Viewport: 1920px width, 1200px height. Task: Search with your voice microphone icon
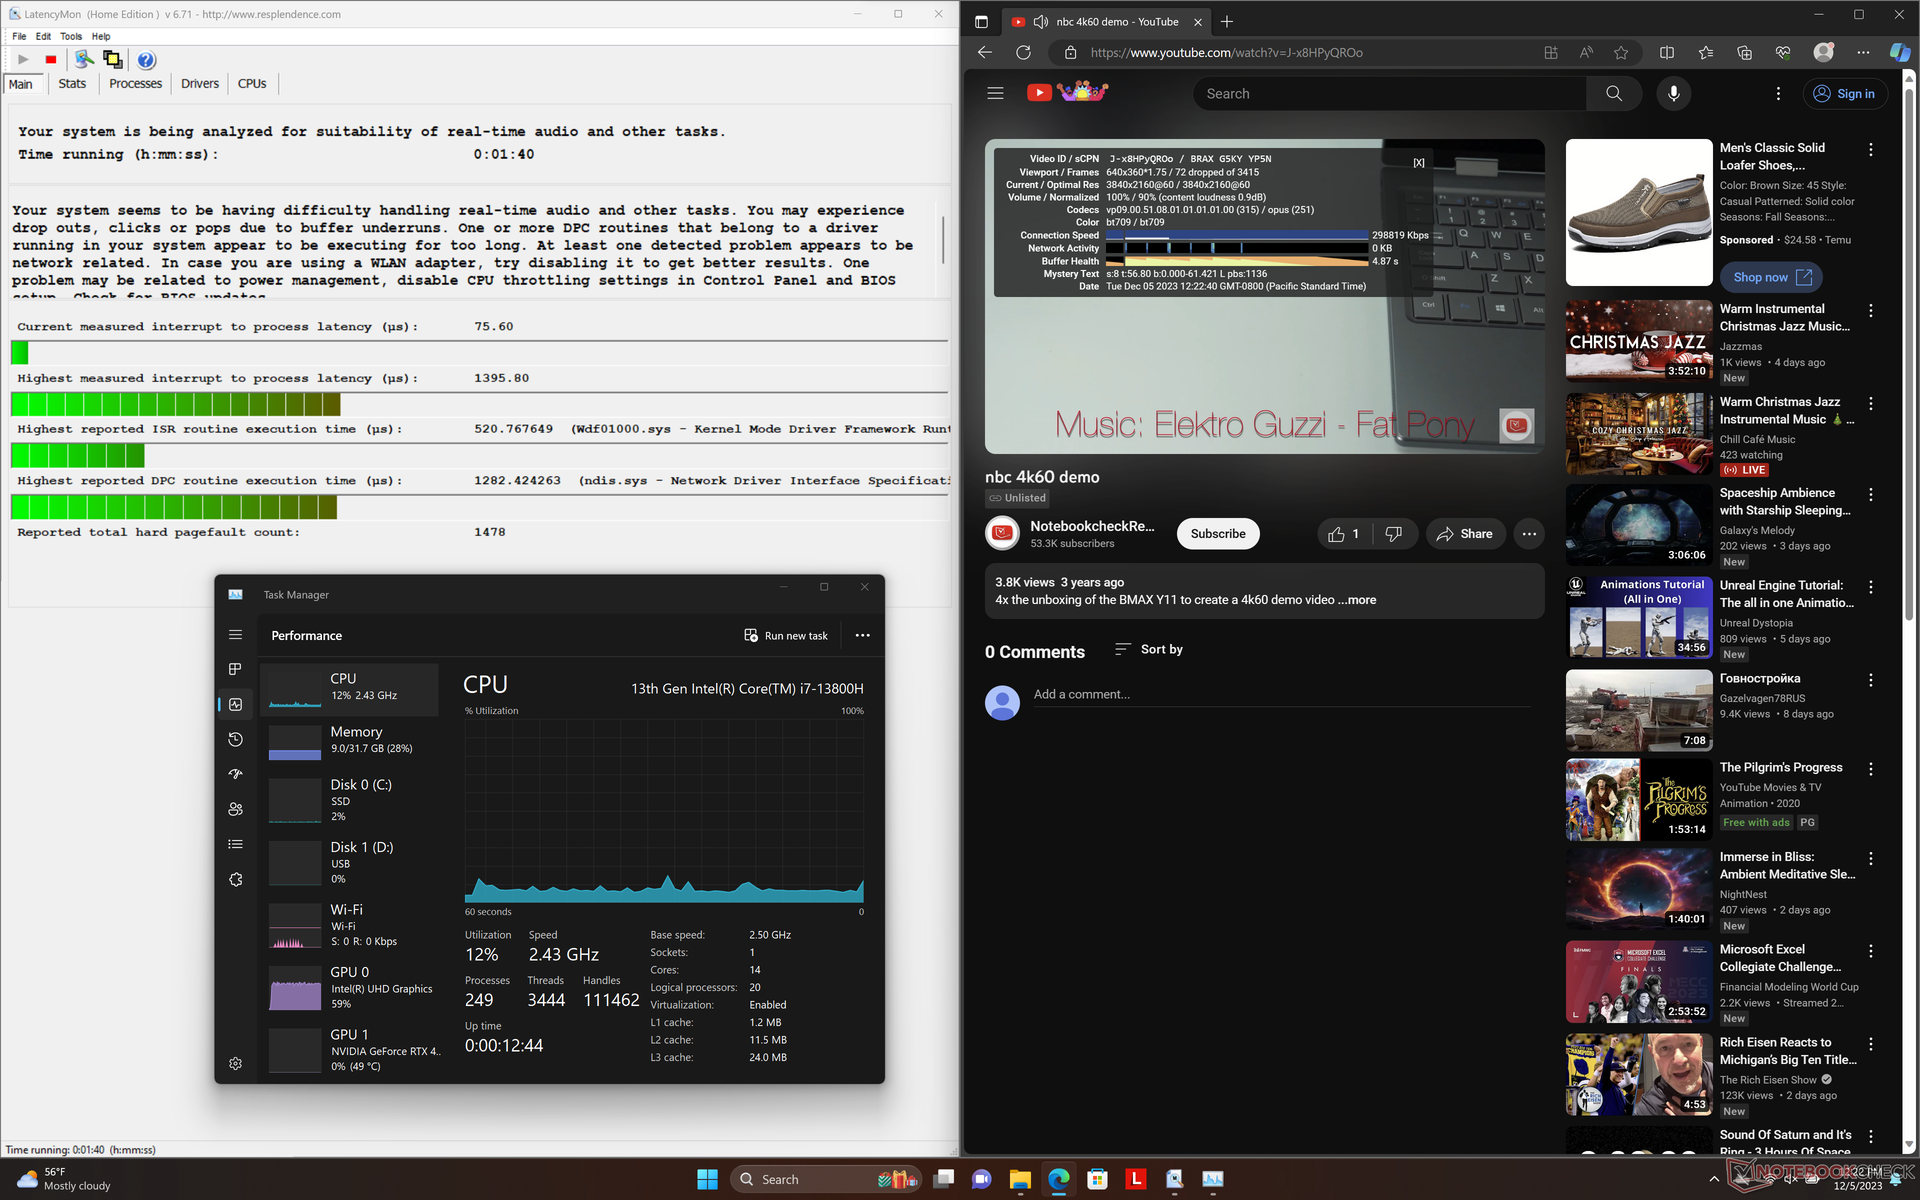[1673, 93]
